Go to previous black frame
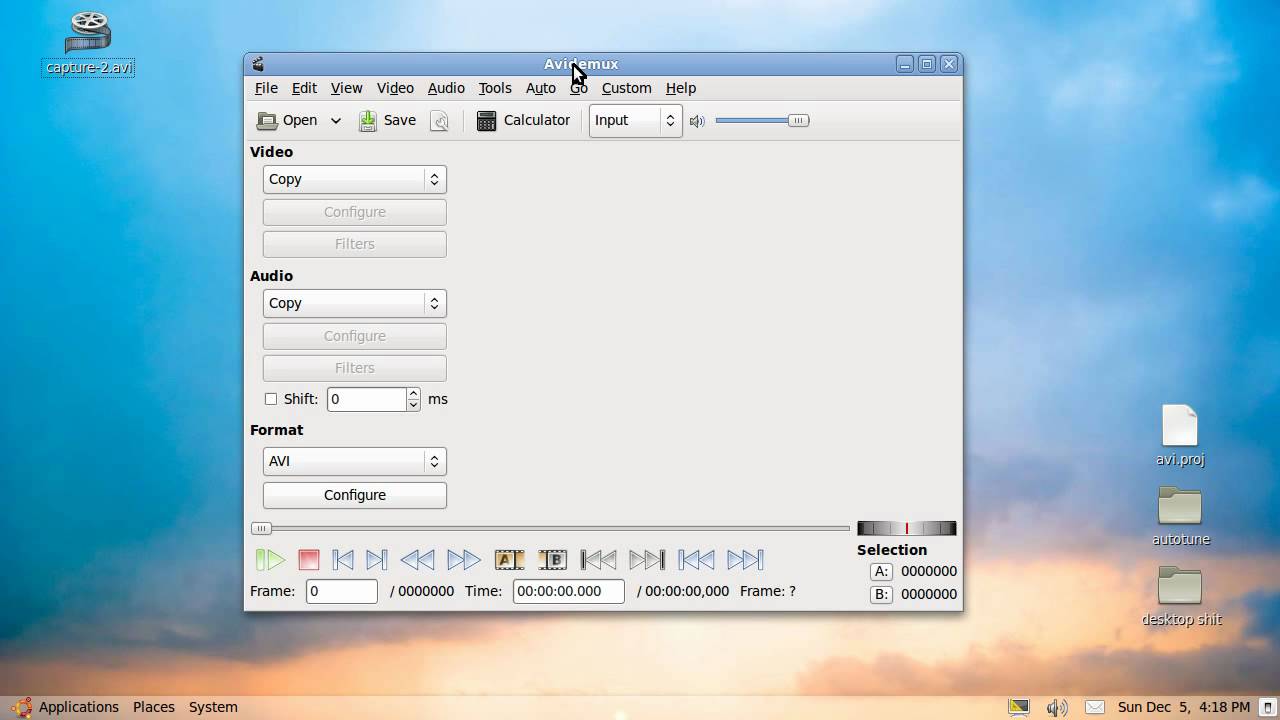The height and width of the screenshot is (720, 1280). [599, 560]
